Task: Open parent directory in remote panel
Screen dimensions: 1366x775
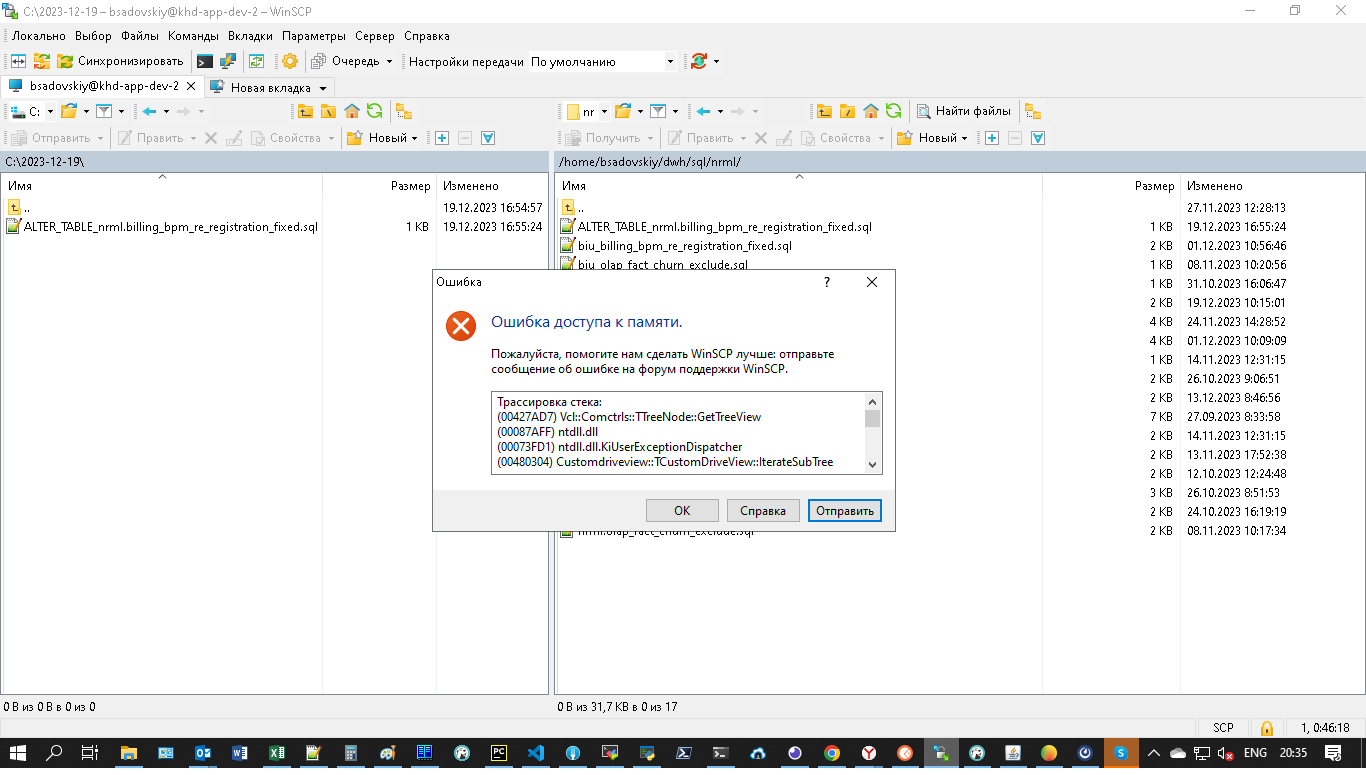Action: 824,110
